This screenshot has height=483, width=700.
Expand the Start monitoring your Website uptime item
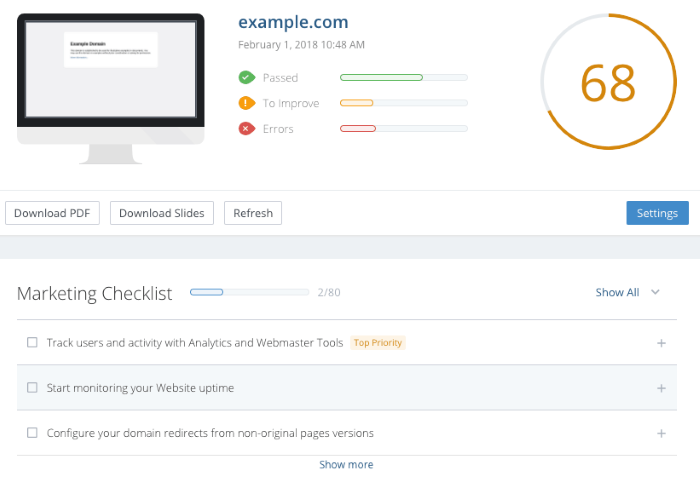140,388
